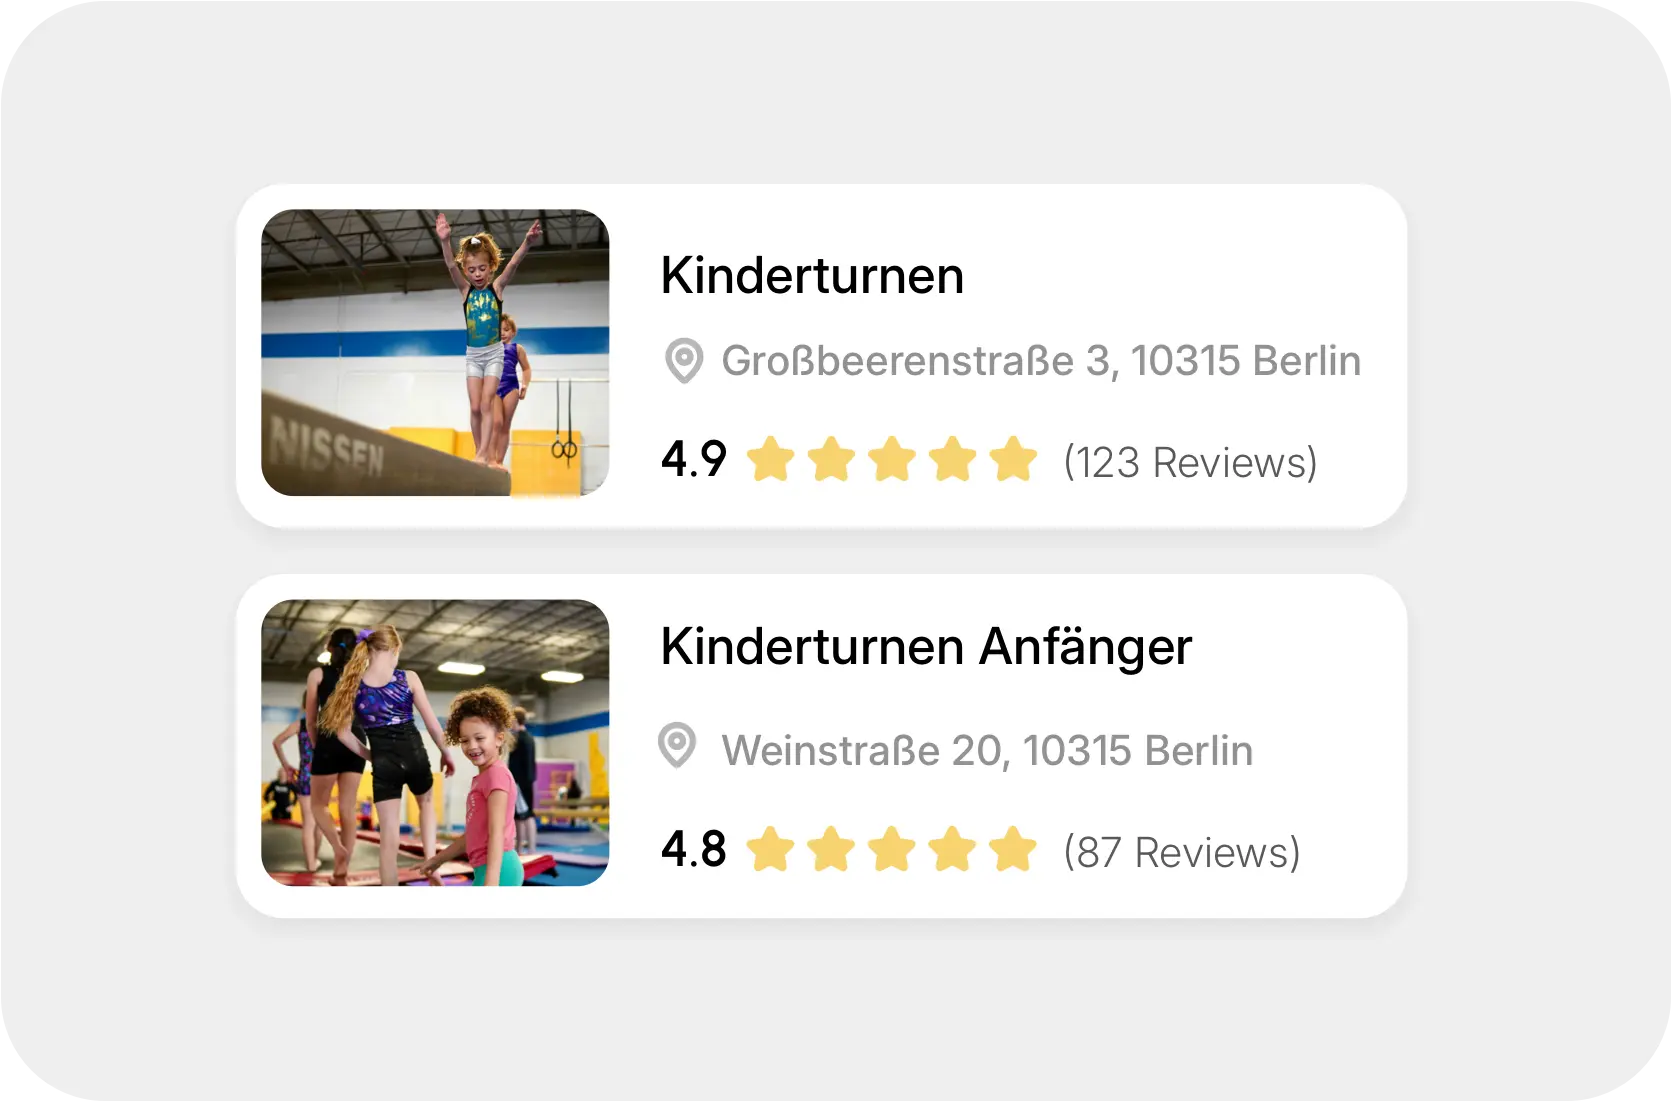Click the second star of the 4.8 rating
This screenshot has width=1672, height=1102.
tap(831, 850)
